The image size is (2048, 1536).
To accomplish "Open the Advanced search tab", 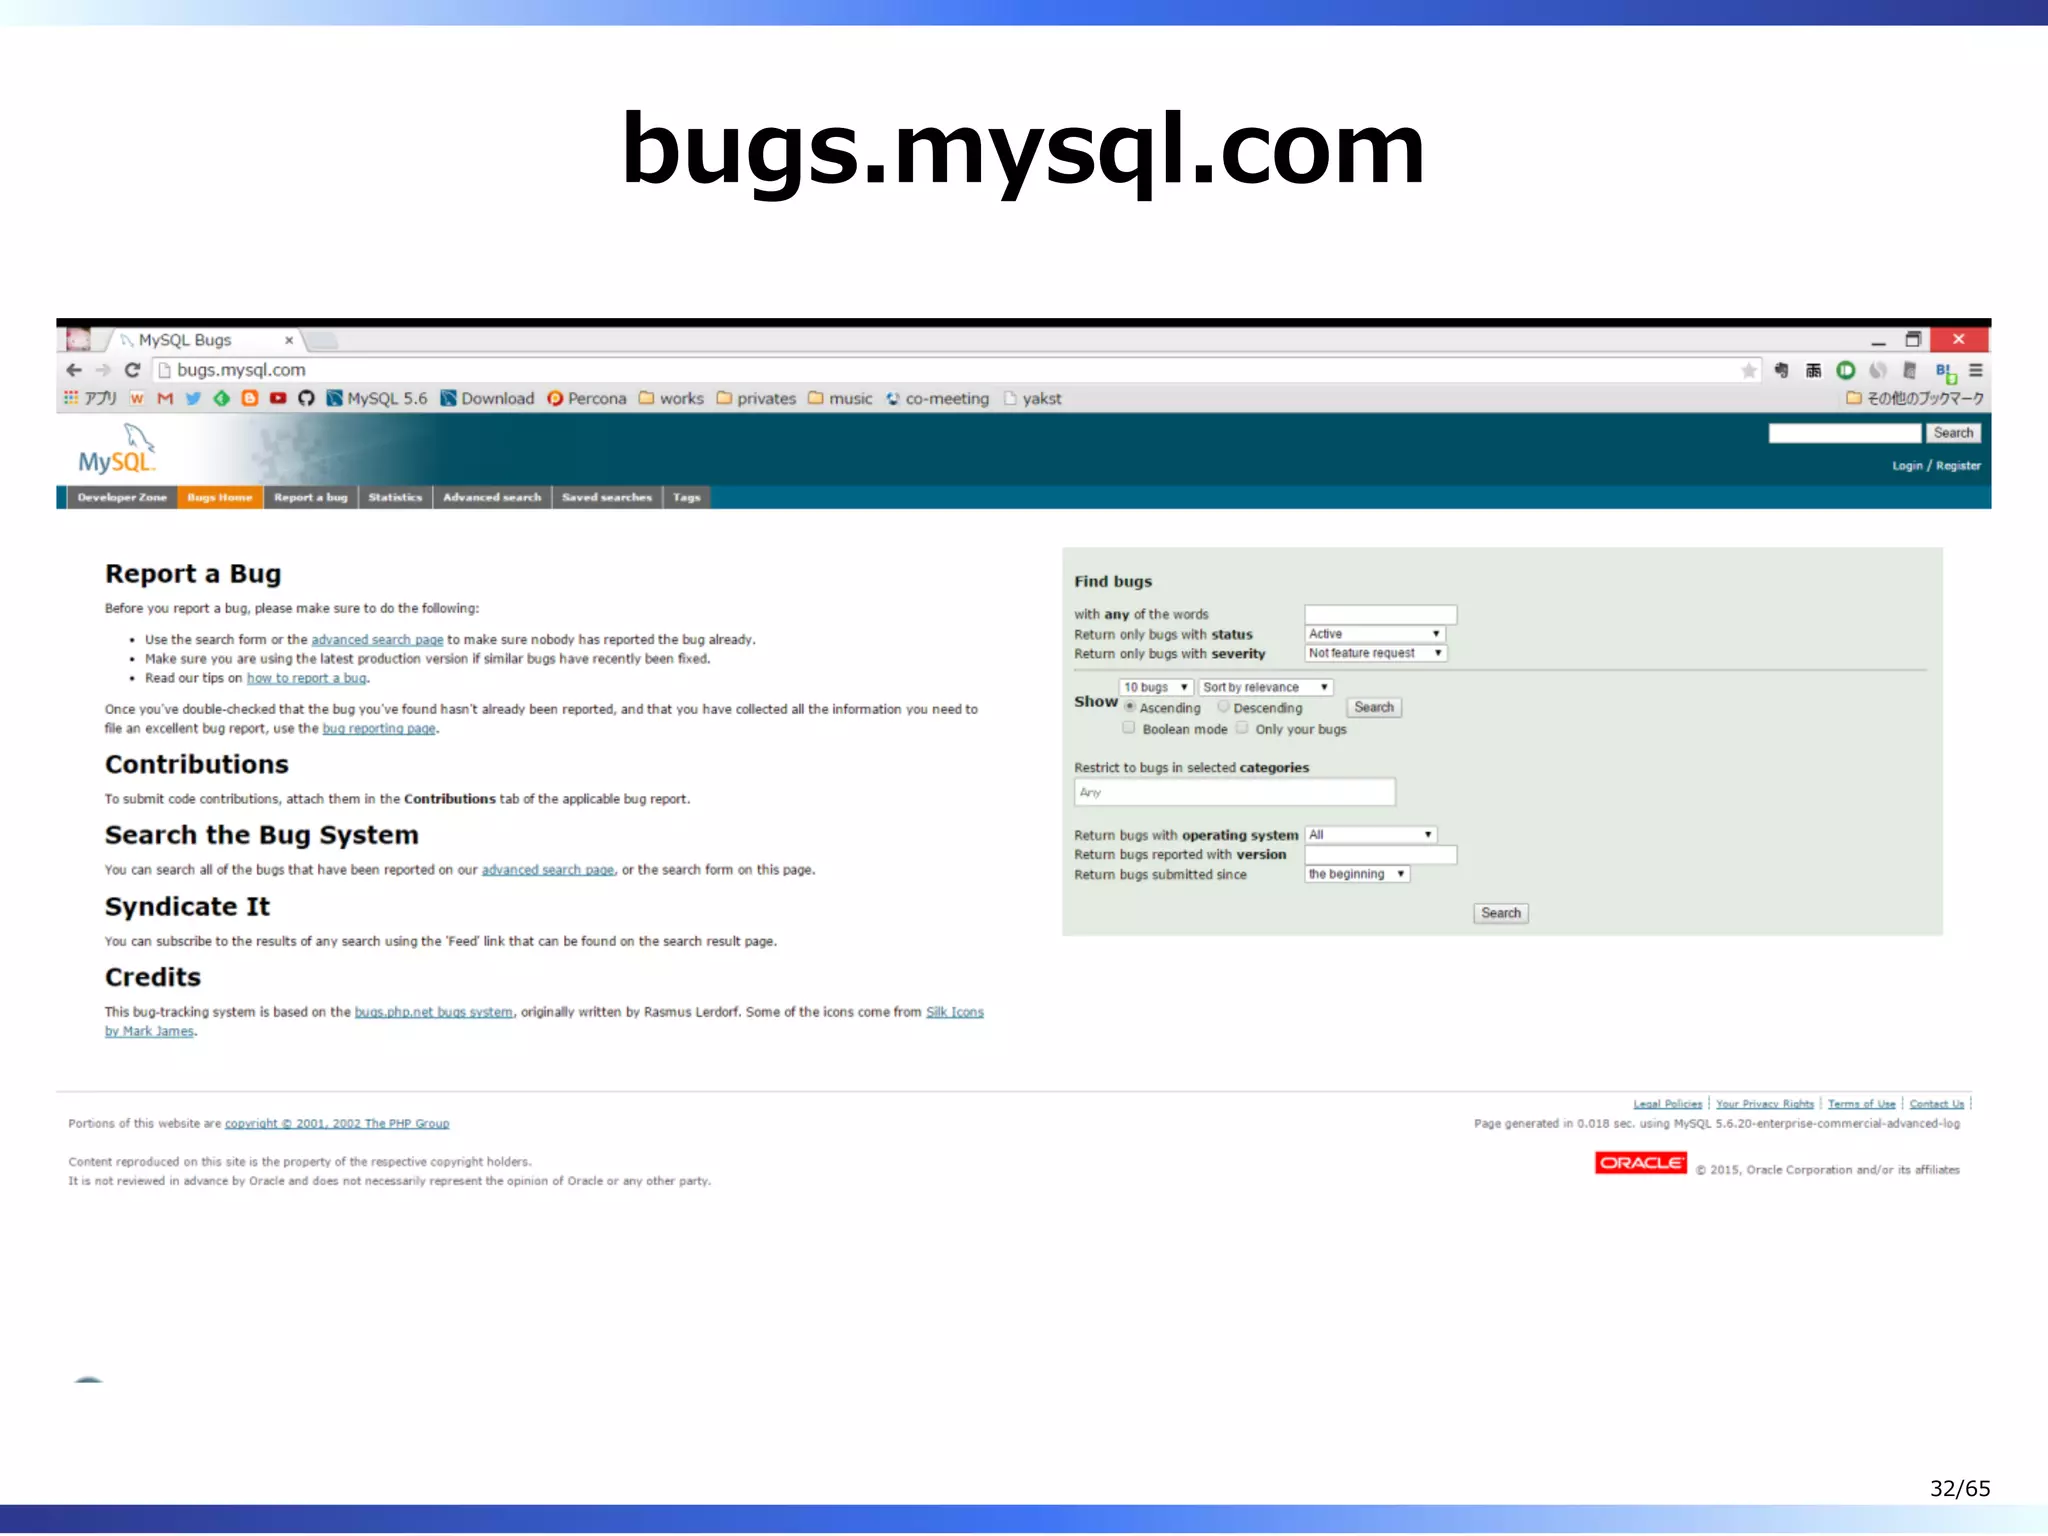I will pos(492,497).
